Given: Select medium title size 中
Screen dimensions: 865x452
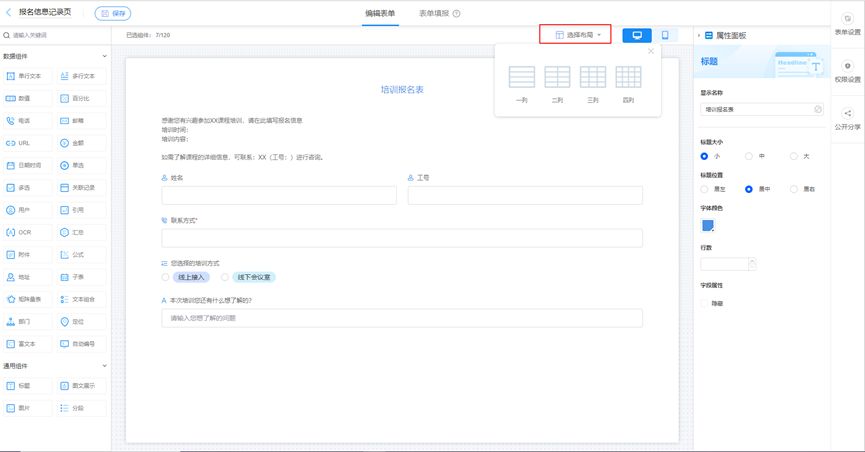Looking at the screenshot, I should (x=749, y=157).
